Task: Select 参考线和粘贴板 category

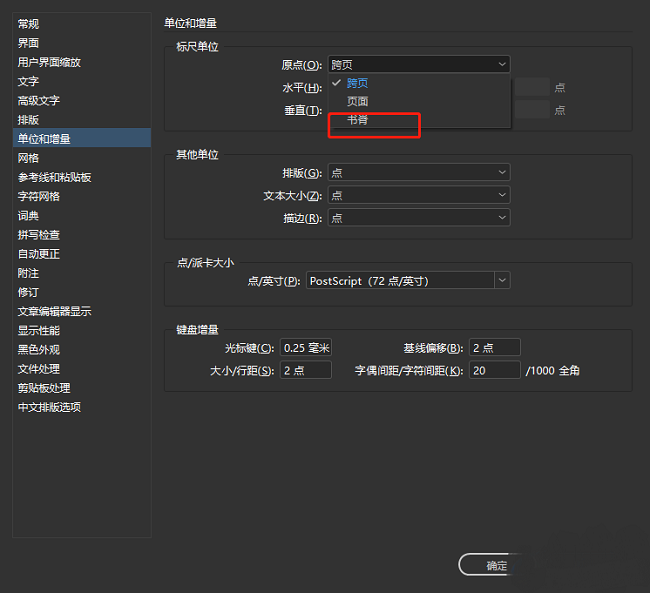Action: (x=82, y=177)
